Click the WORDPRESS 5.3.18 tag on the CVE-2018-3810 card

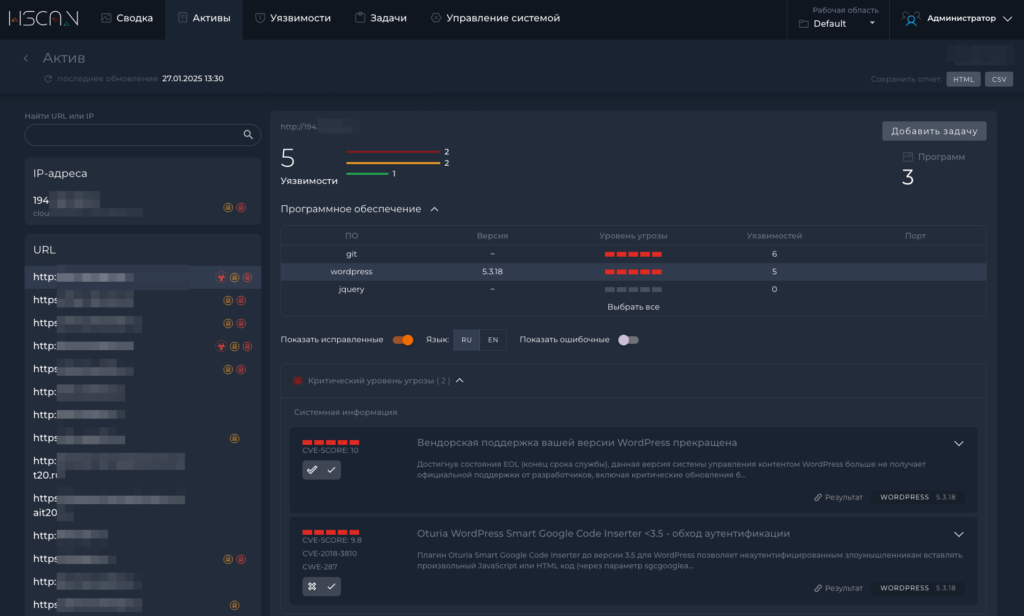[918, 588]
